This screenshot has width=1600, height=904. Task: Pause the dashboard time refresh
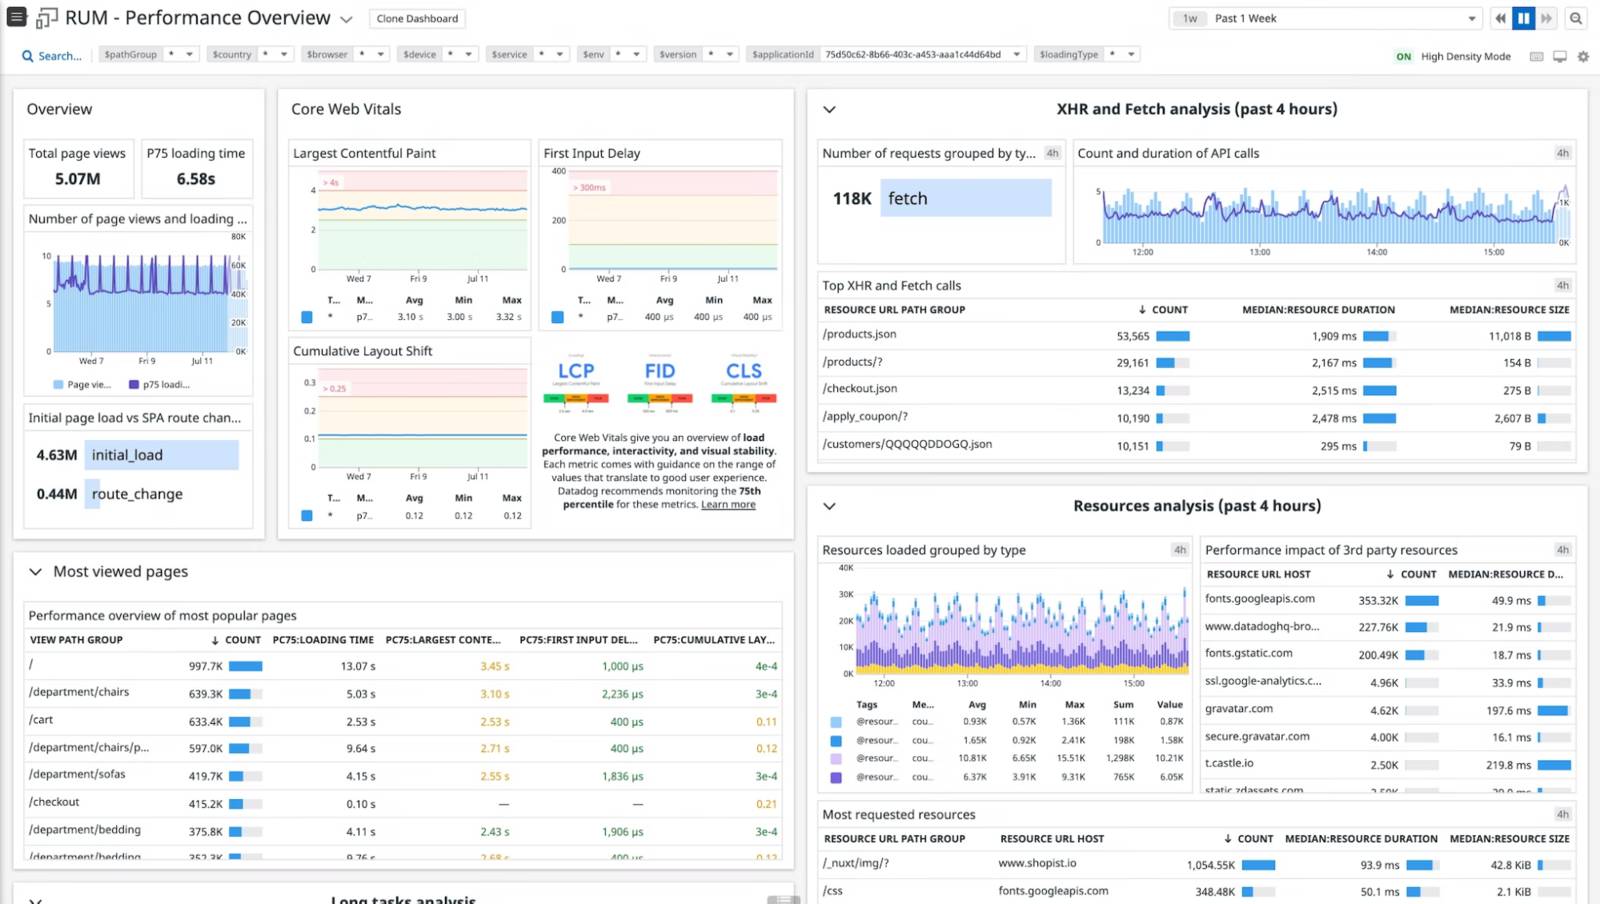pyautogui.click(x=1523, y=17)
